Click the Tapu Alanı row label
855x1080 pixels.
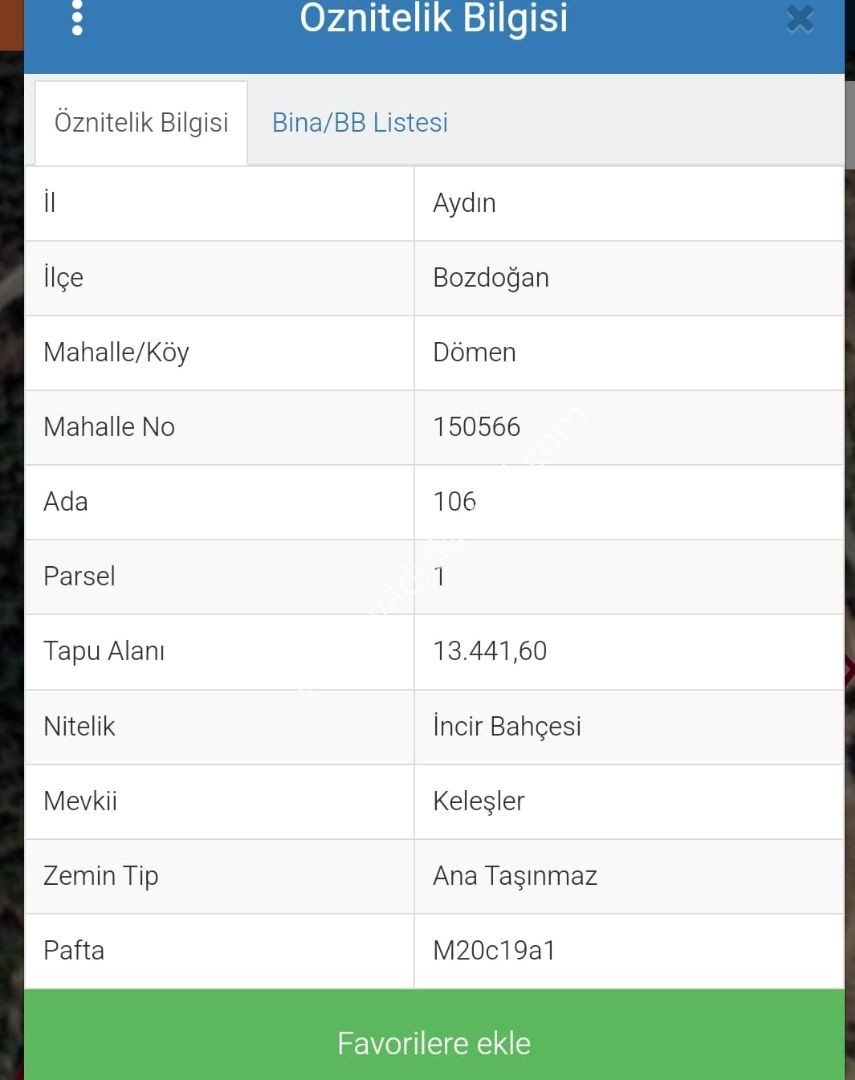pyautogui.click(x=104, y=651)
